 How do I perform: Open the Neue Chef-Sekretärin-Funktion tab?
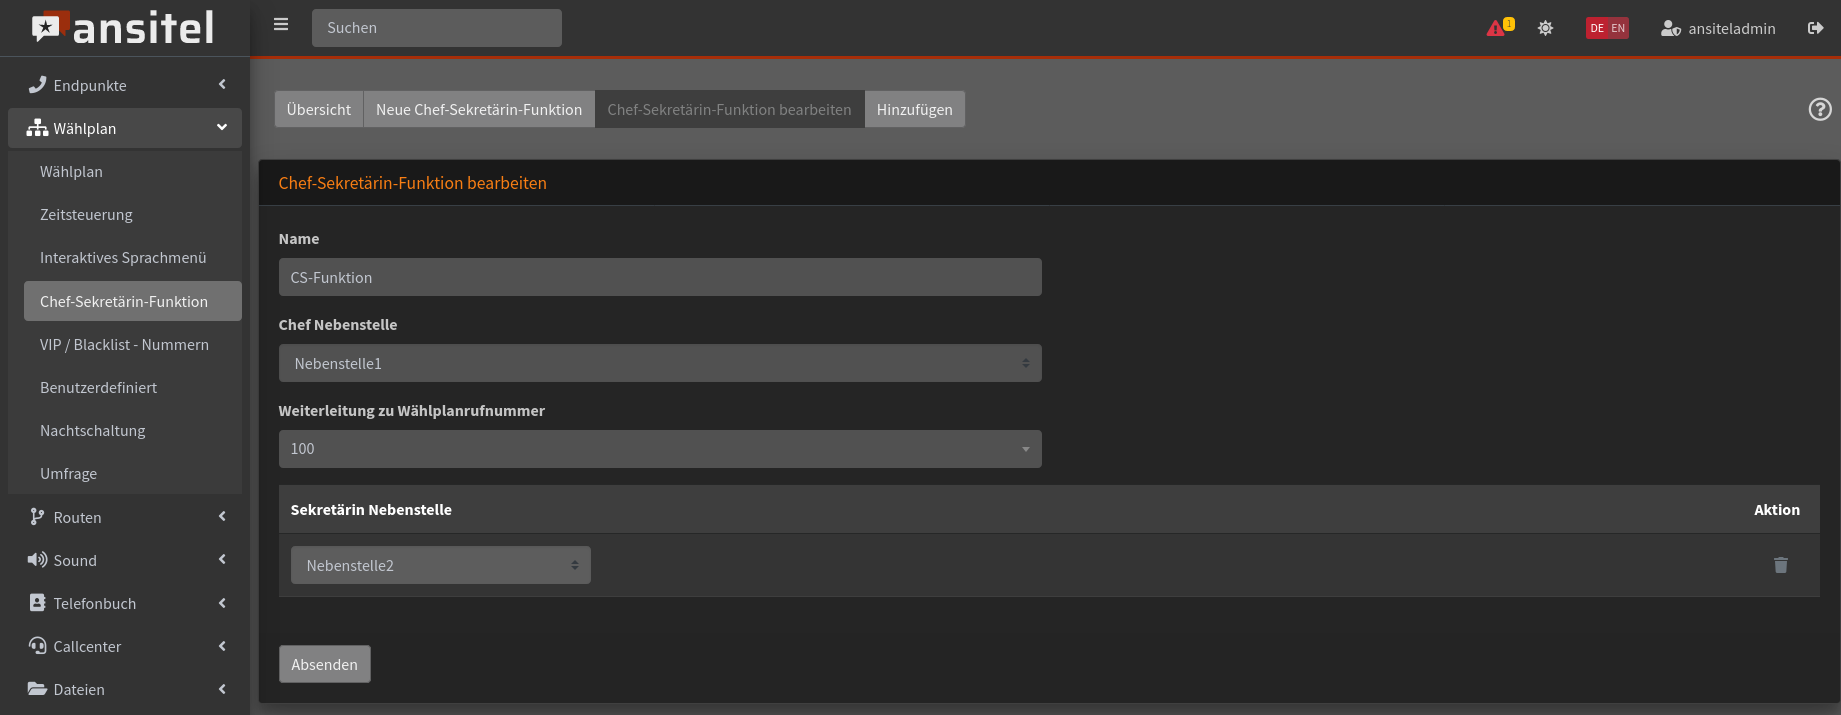[x=478, y=109]
